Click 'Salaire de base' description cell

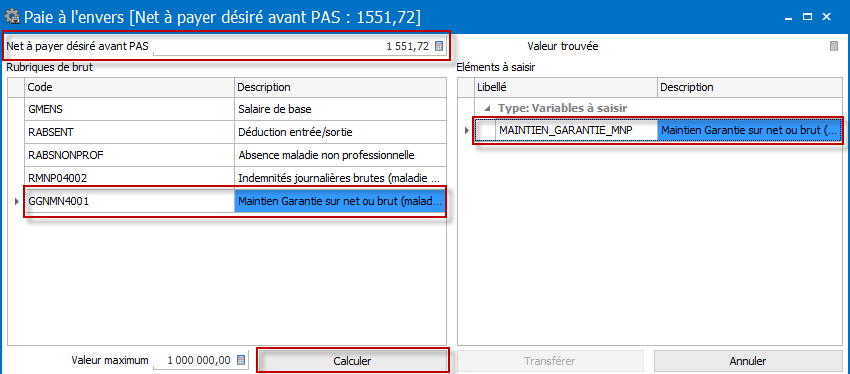(x=340, y=109)
